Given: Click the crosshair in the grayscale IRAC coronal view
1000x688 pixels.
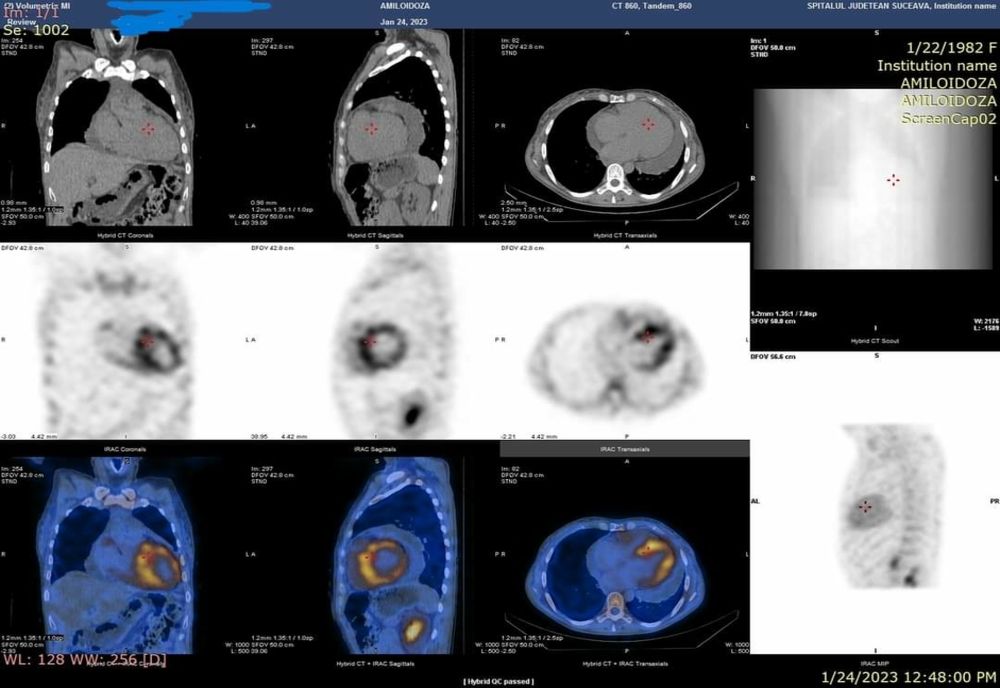Looking at the screenshot, I should (148, 341).
